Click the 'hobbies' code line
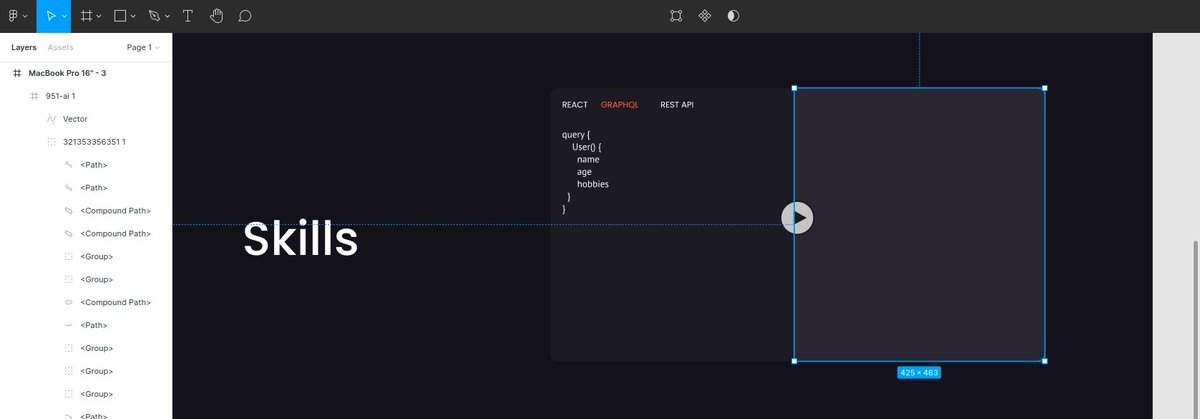The width and height of the screenshot is (1200, 419). point(593,184)
